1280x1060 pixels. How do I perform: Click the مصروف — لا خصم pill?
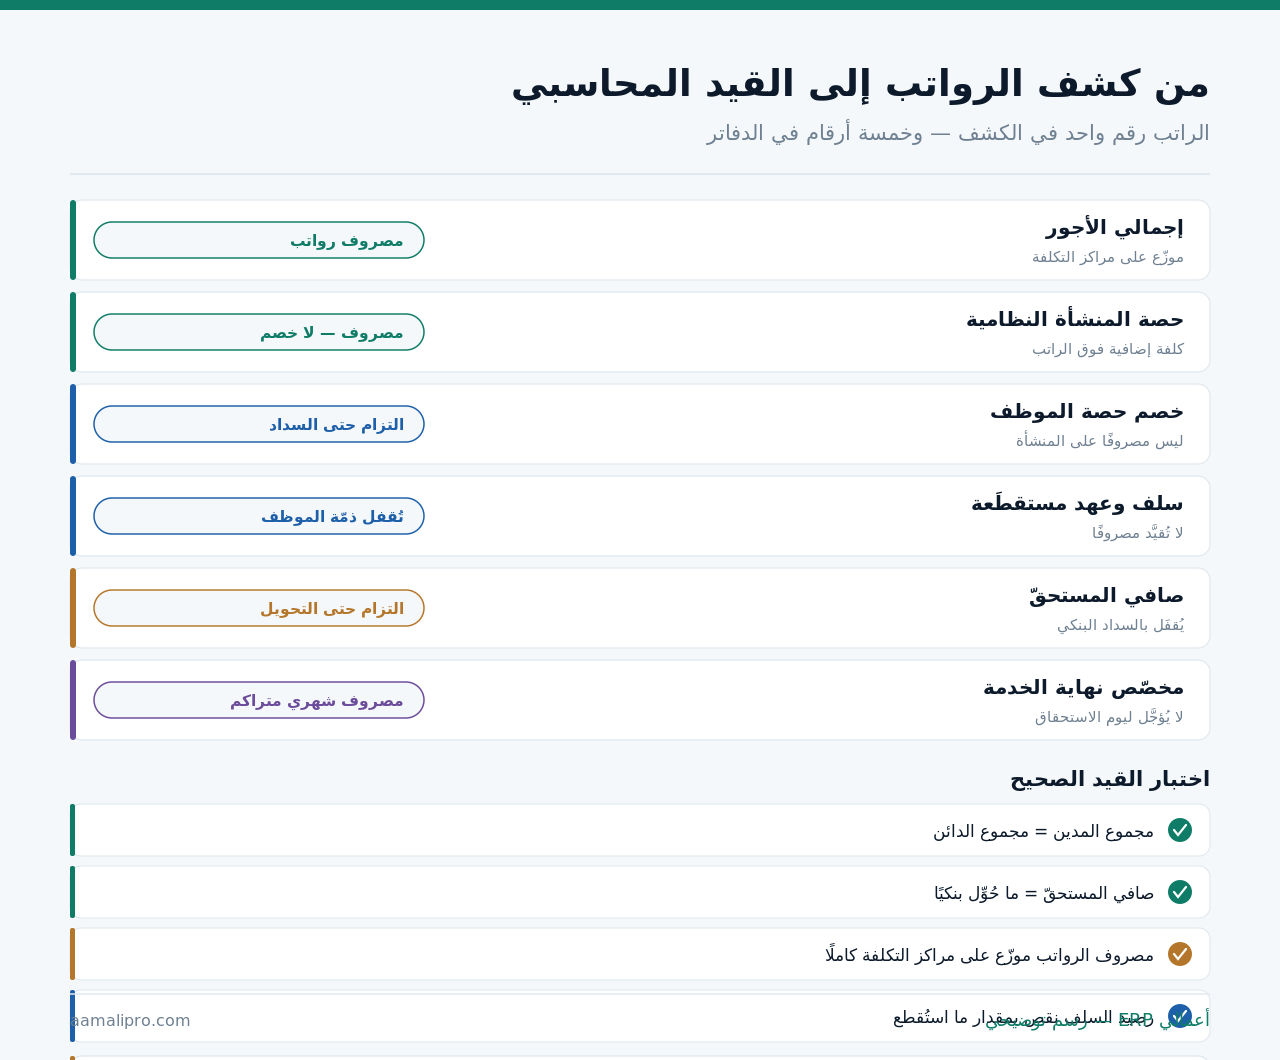pos(259,332)
